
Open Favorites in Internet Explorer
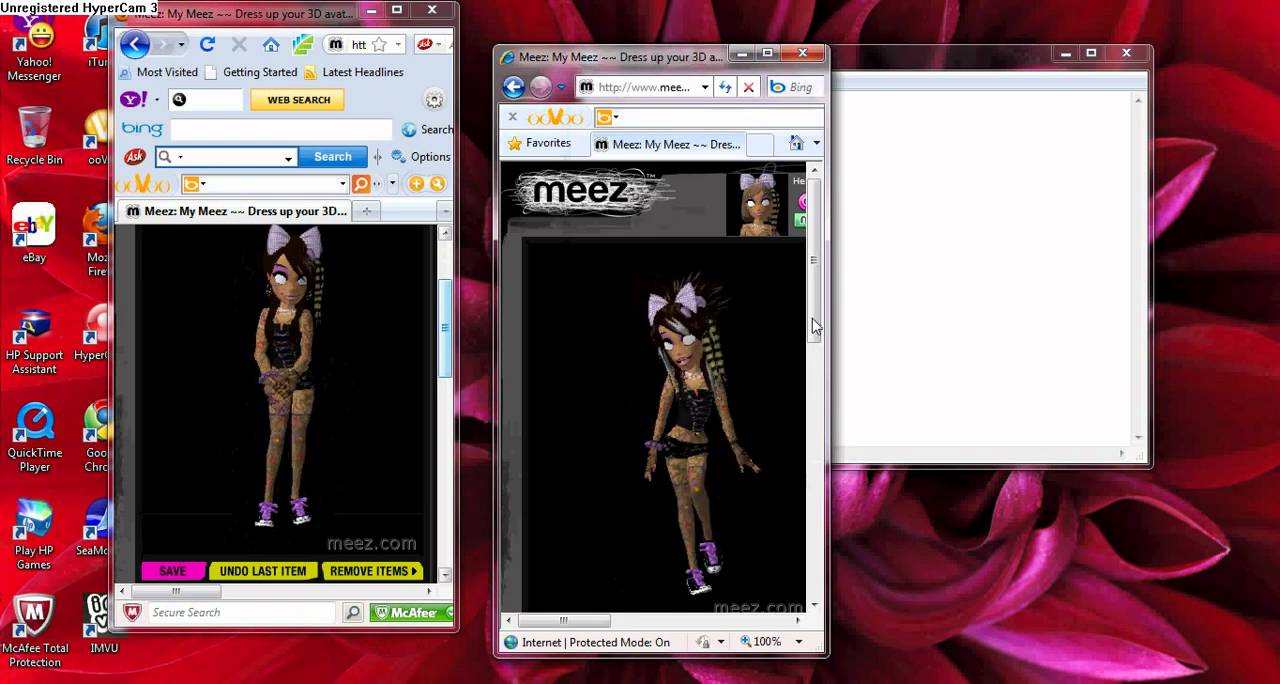pos(540,143)
